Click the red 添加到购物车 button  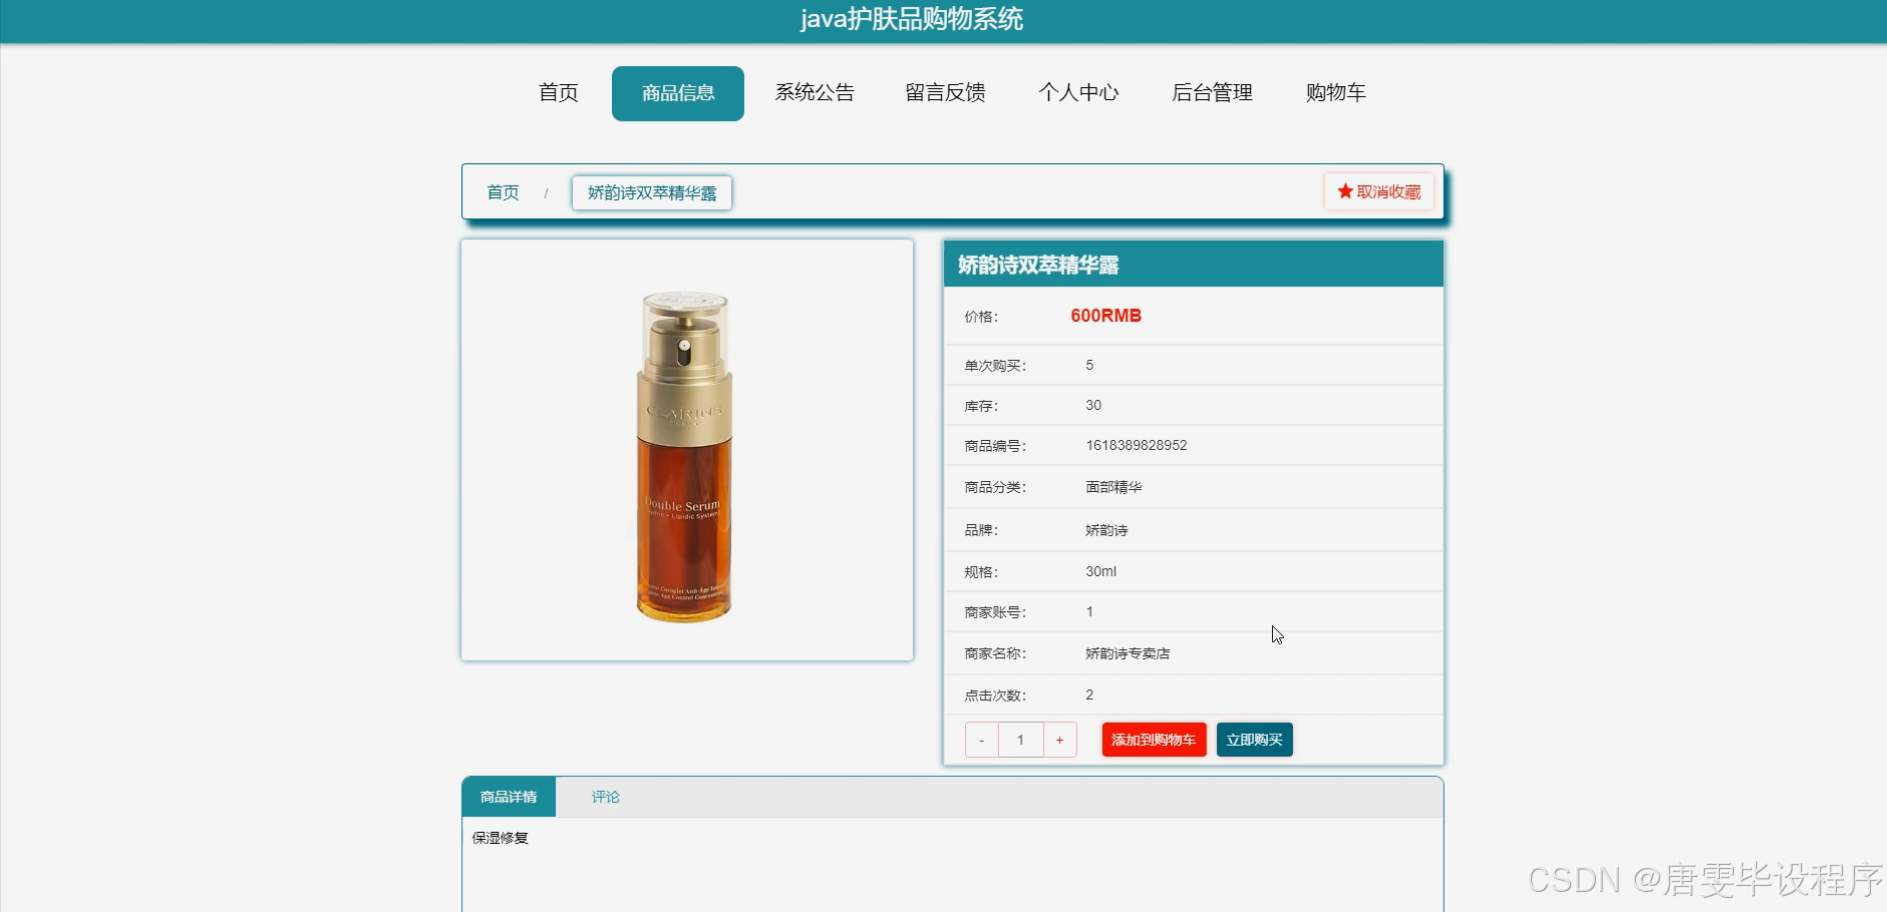(1154, 740)
